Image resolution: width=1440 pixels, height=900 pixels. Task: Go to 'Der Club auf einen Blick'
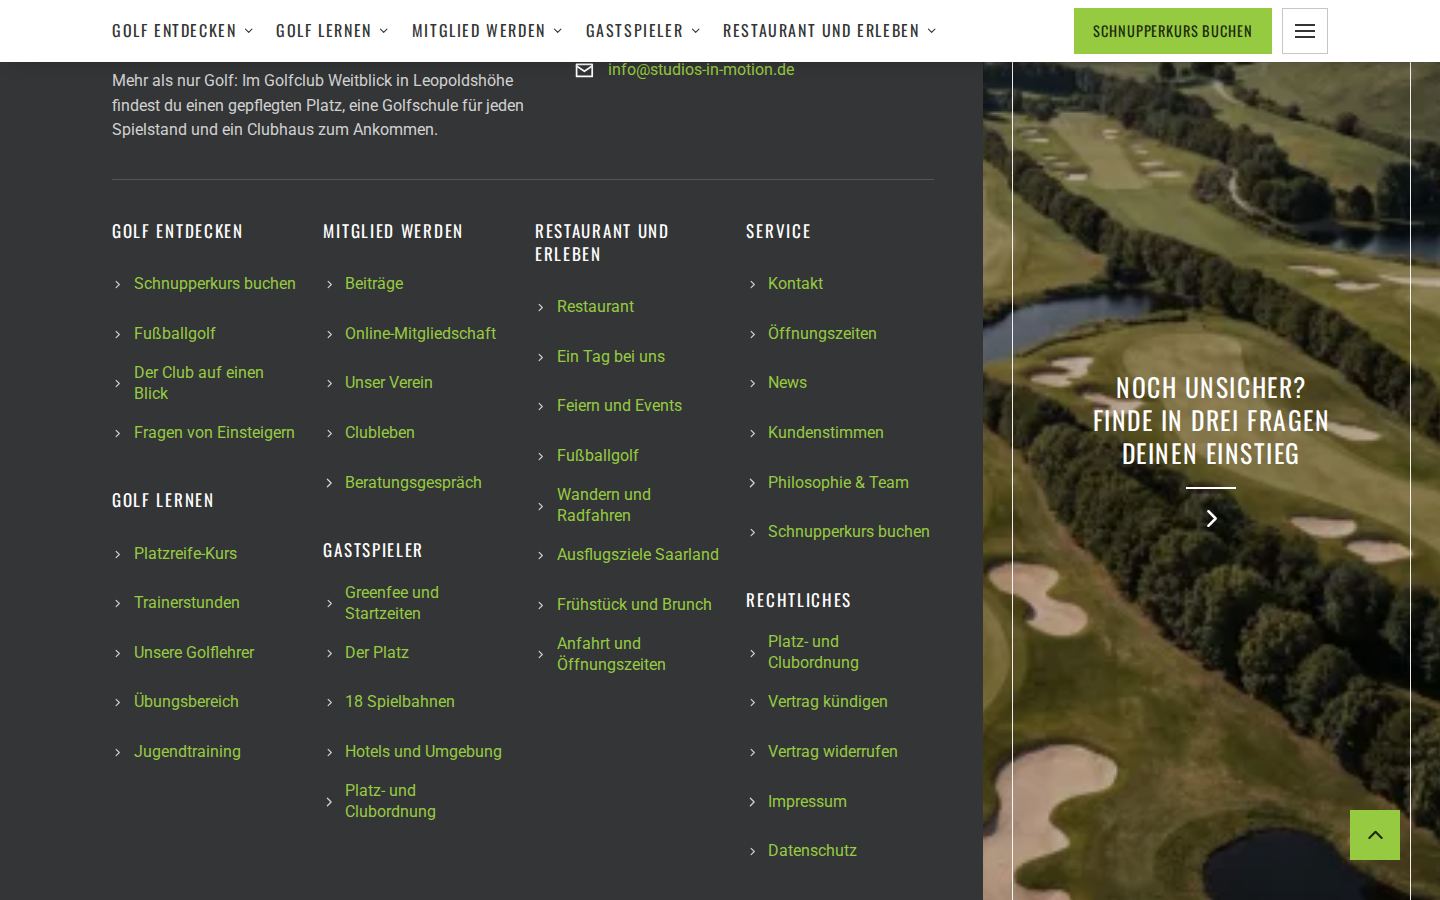pyautogui.click(x=199, y=383)
